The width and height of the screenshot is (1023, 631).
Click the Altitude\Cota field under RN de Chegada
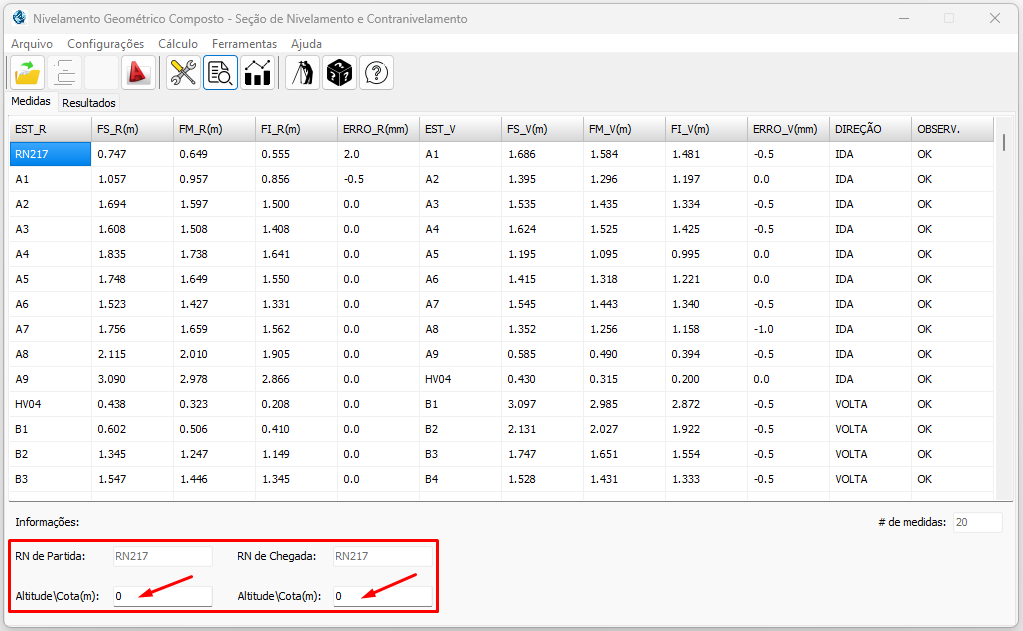click(382, 596)
